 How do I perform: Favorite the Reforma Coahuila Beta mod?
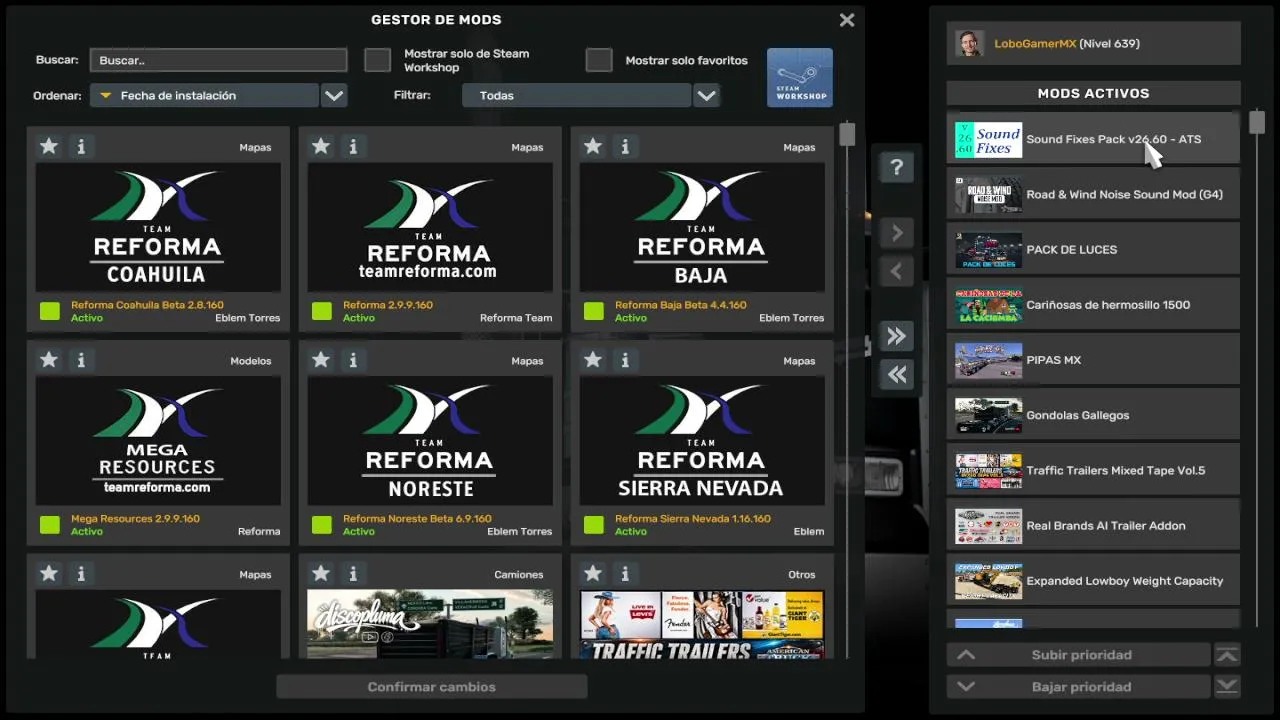[49, 147]
